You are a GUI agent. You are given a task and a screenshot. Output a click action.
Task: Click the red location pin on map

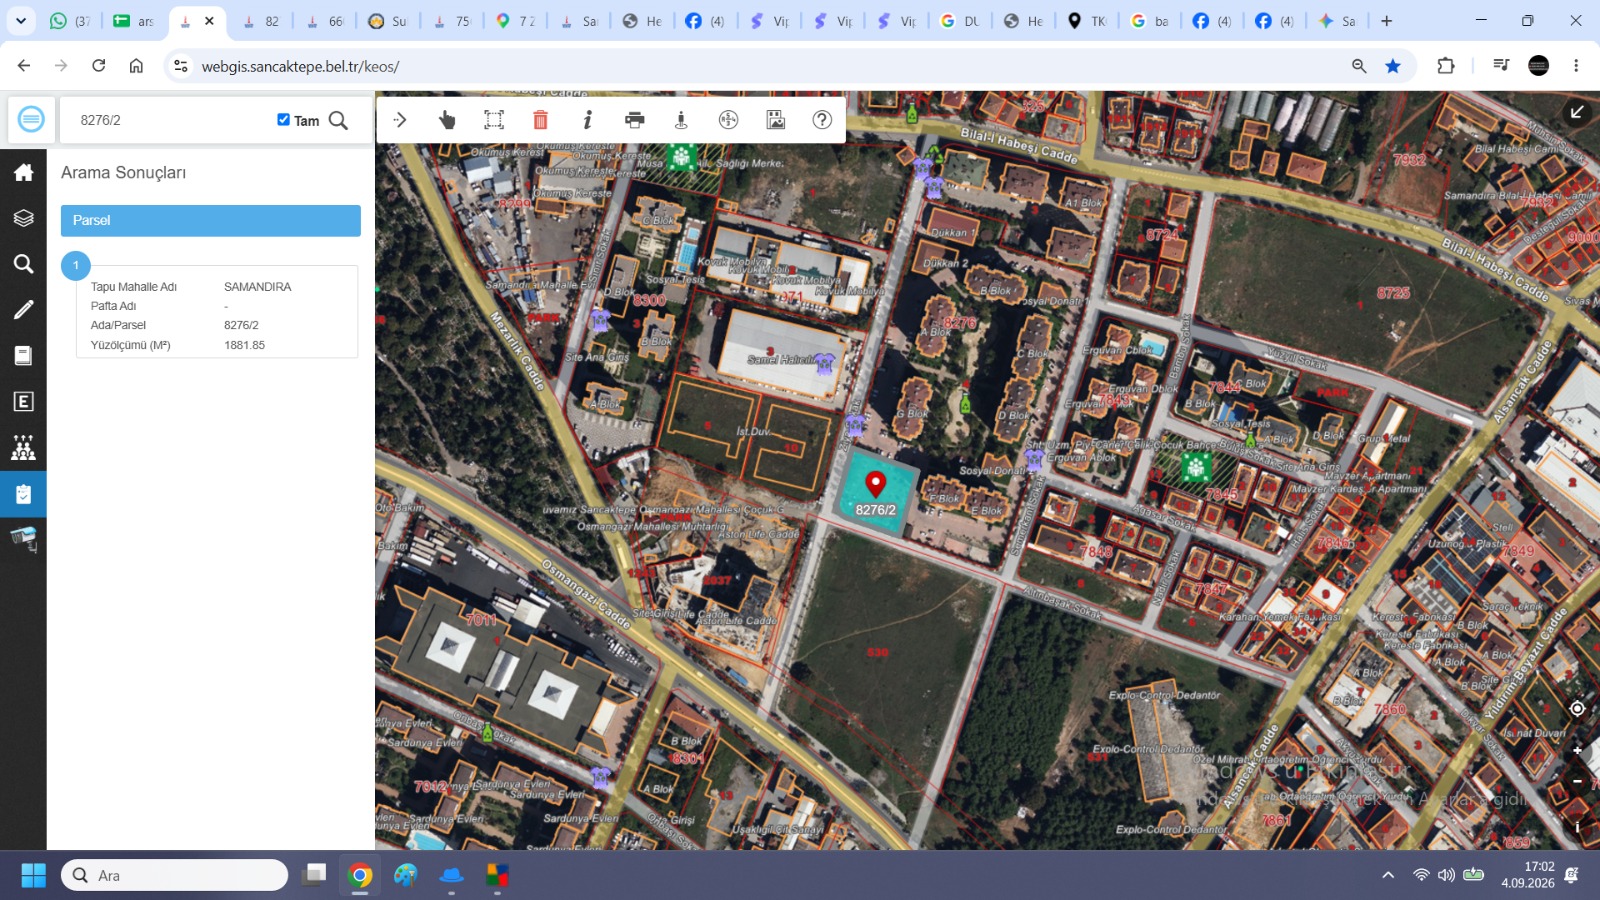tap(876, 485)
